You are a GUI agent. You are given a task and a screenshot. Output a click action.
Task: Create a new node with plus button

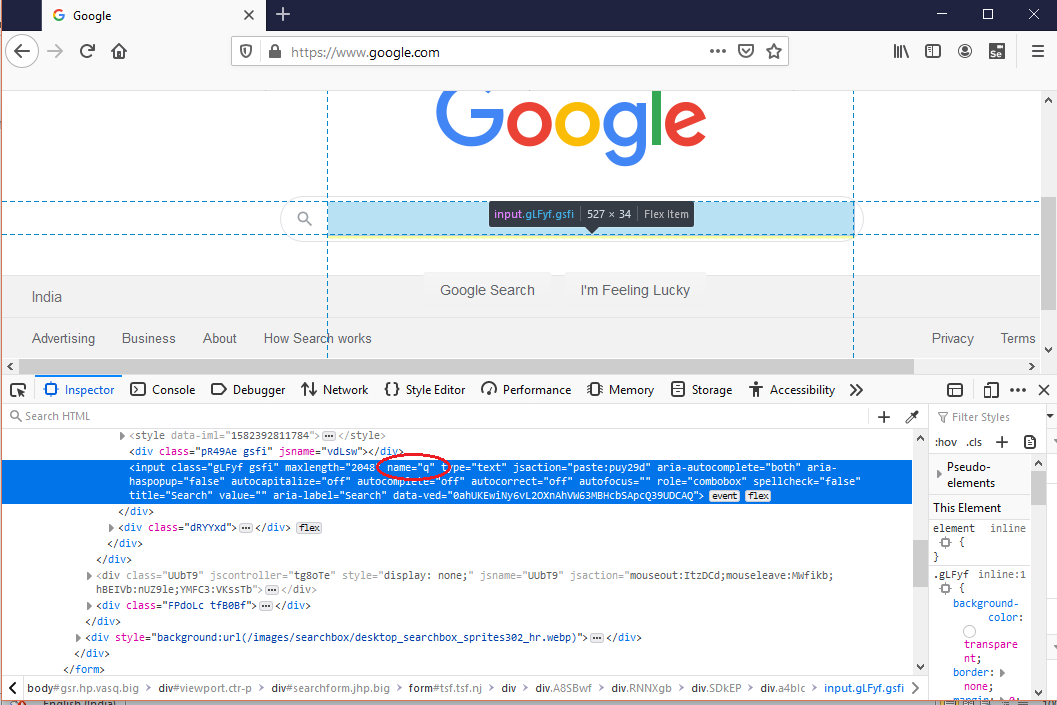(x=884, y=417)
